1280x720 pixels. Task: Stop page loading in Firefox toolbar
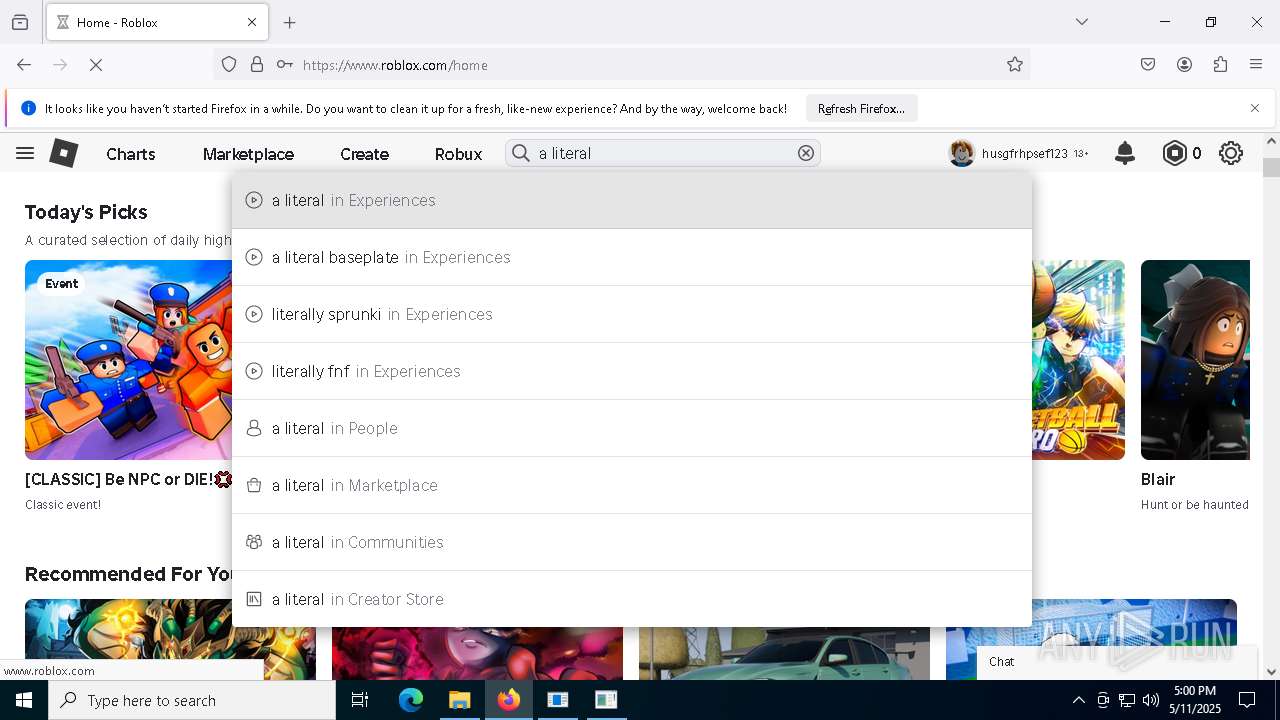(x=96, y=65)
